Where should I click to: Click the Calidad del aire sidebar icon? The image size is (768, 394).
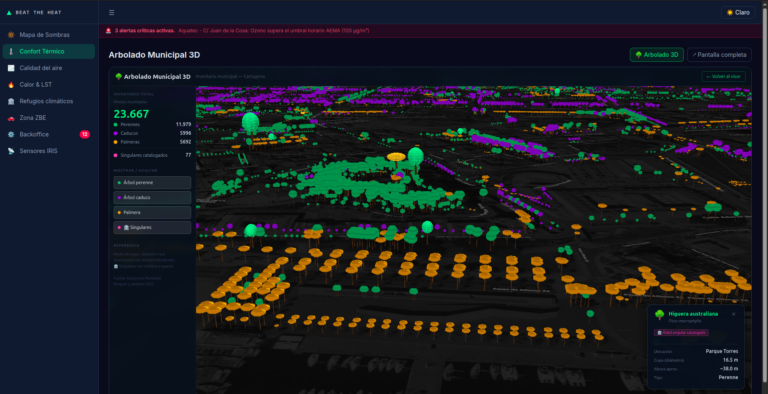[11, 68]
